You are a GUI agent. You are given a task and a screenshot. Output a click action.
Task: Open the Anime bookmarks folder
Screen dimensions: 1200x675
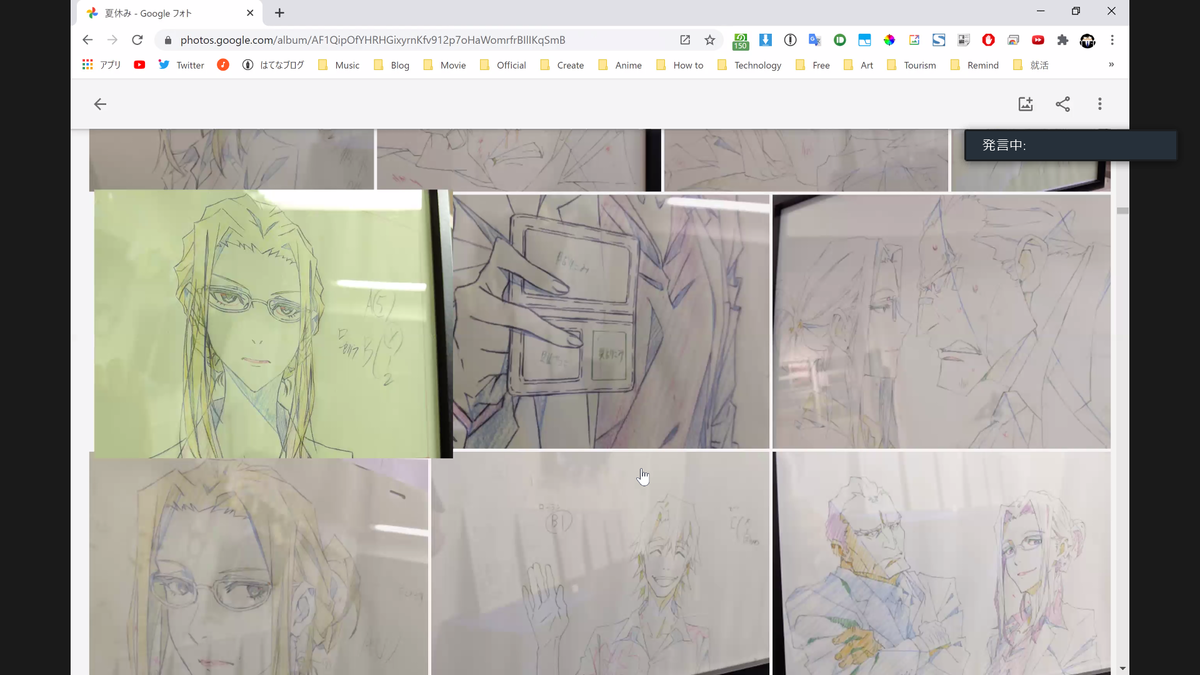tap(620, 65)
